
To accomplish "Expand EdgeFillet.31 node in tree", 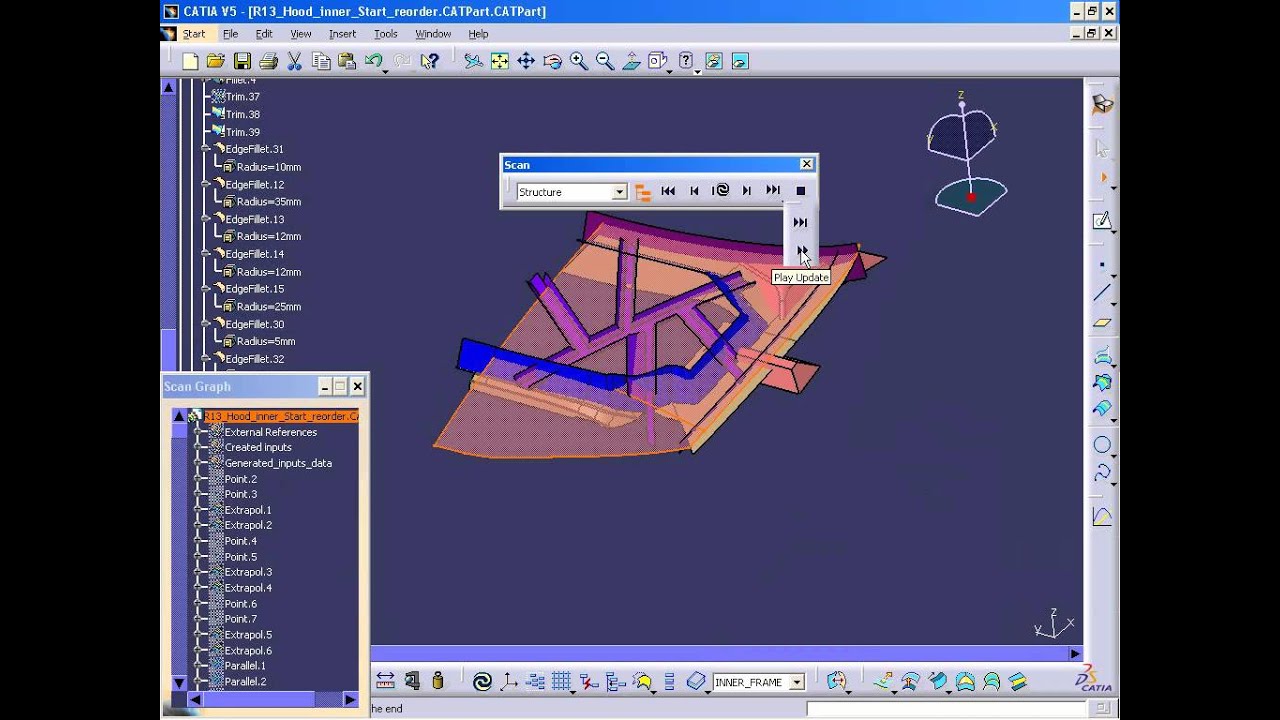I will pyautogui.click(x=205, y=149).
